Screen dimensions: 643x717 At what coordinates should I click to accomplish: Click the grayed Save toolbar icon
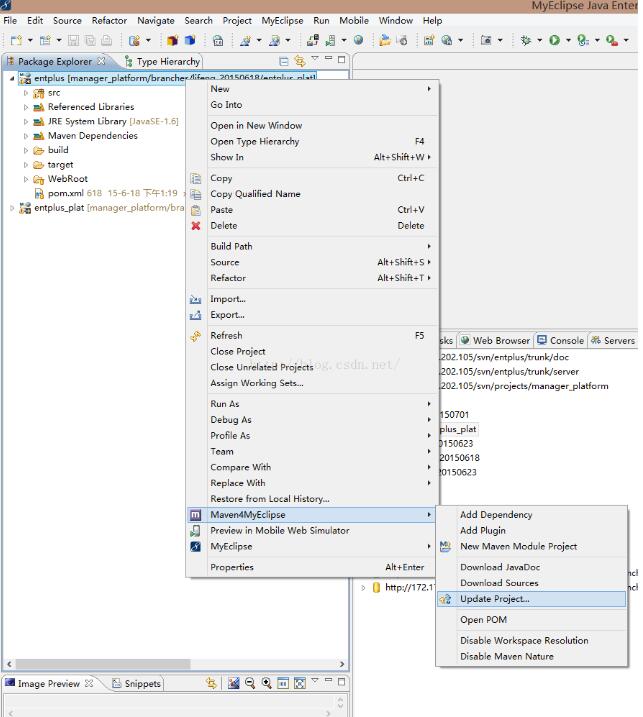pos(73,40)
